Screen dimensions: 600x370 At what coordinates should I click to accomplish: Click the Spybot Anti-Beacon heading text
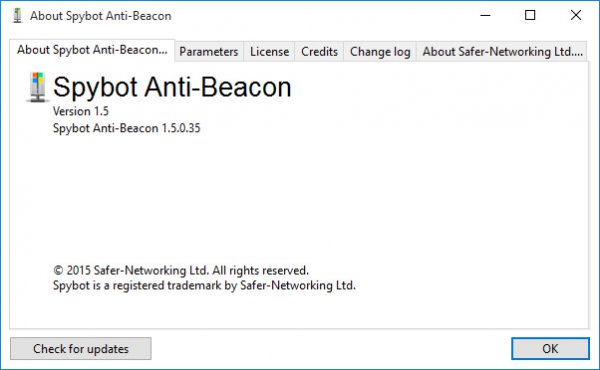point(172,87)
